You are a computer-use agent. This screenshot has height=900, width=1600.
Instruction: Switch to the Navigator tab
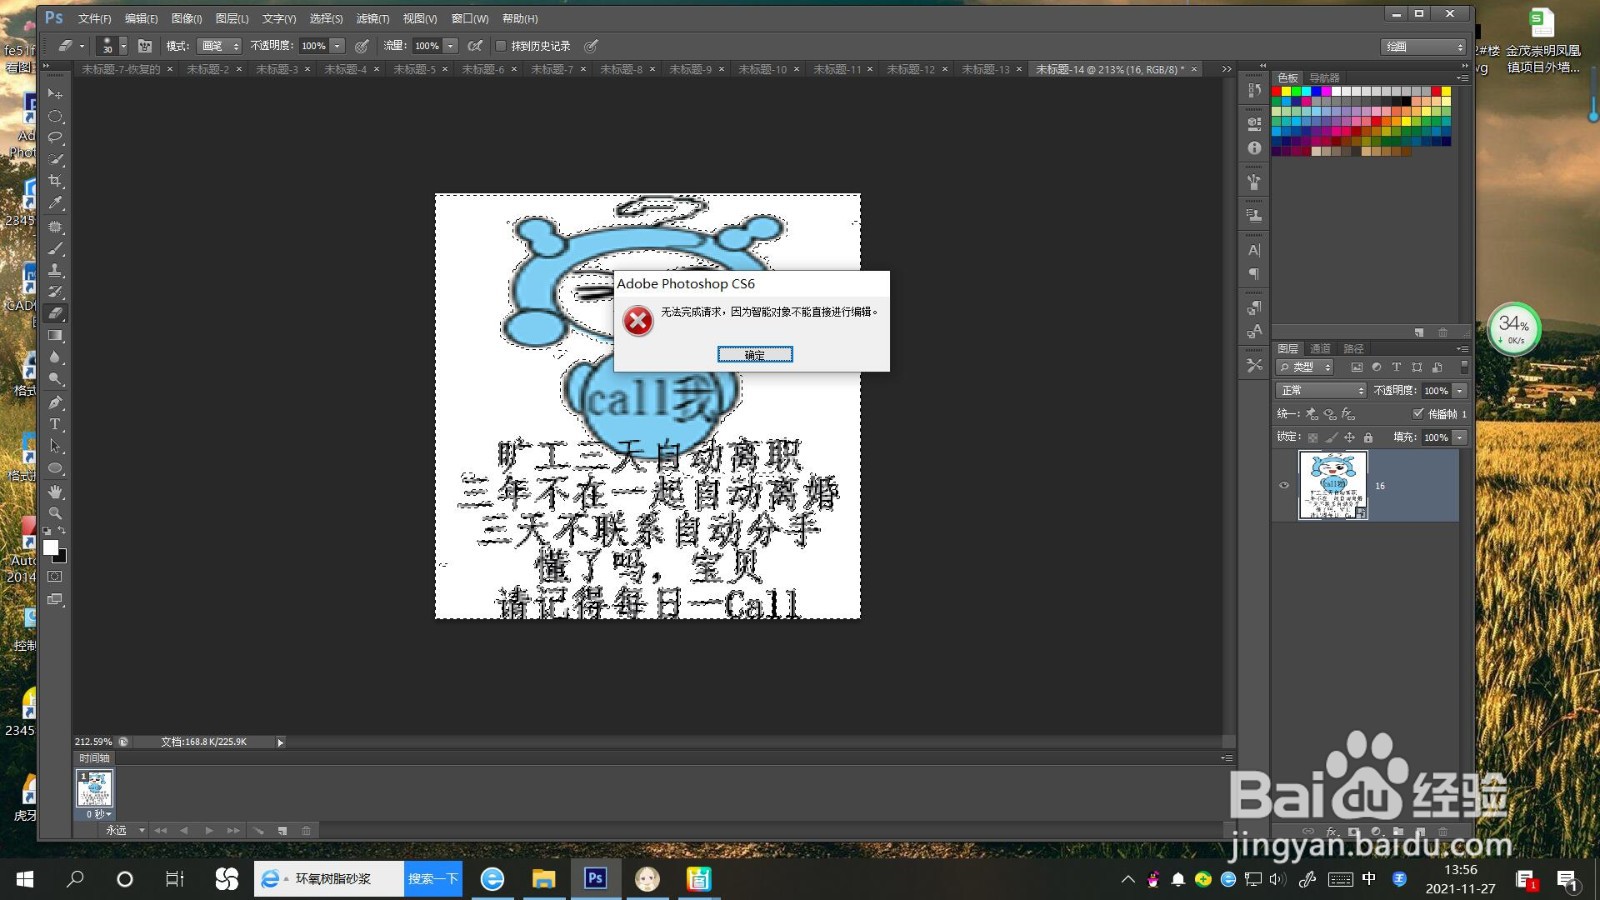pyautogui.click(x=1325, y=78)
